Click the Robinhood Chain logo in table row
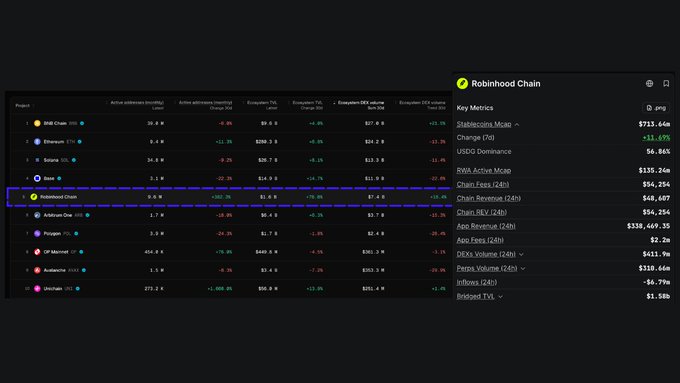The width and height of the screenshot is (680, 383). (x=34, y=197)
